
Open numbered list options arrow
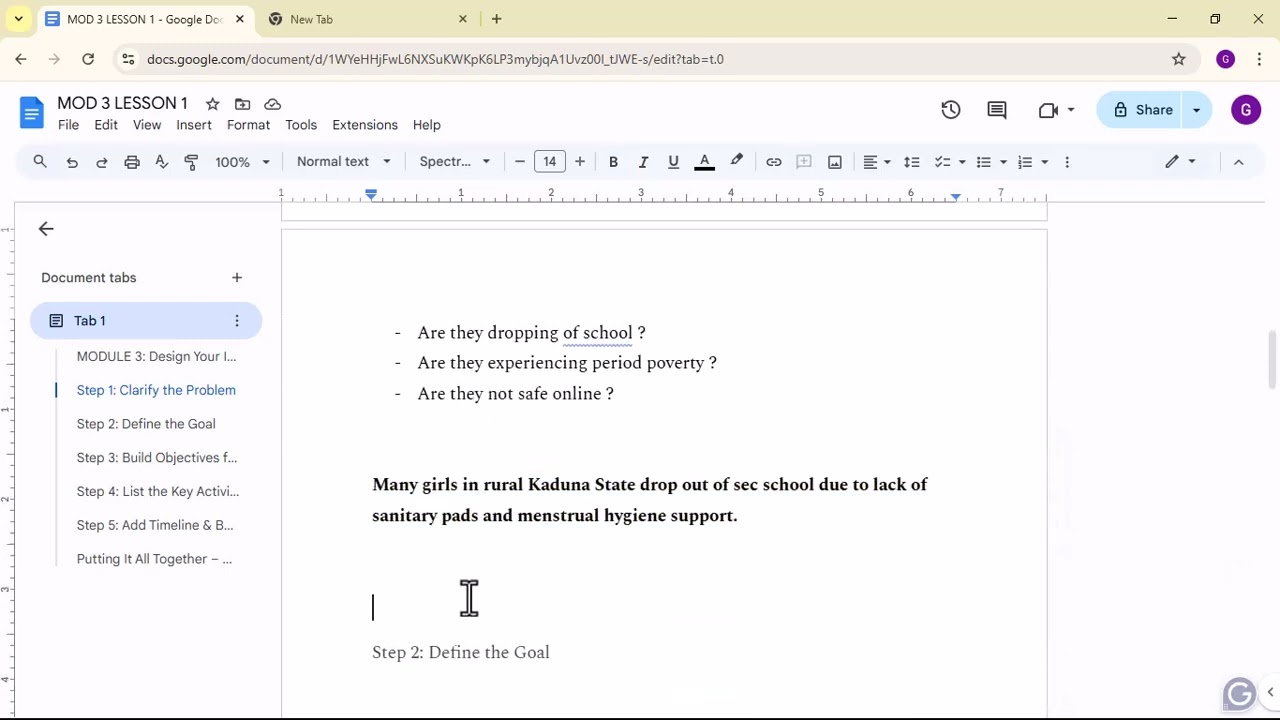(x=1044, y=162)
